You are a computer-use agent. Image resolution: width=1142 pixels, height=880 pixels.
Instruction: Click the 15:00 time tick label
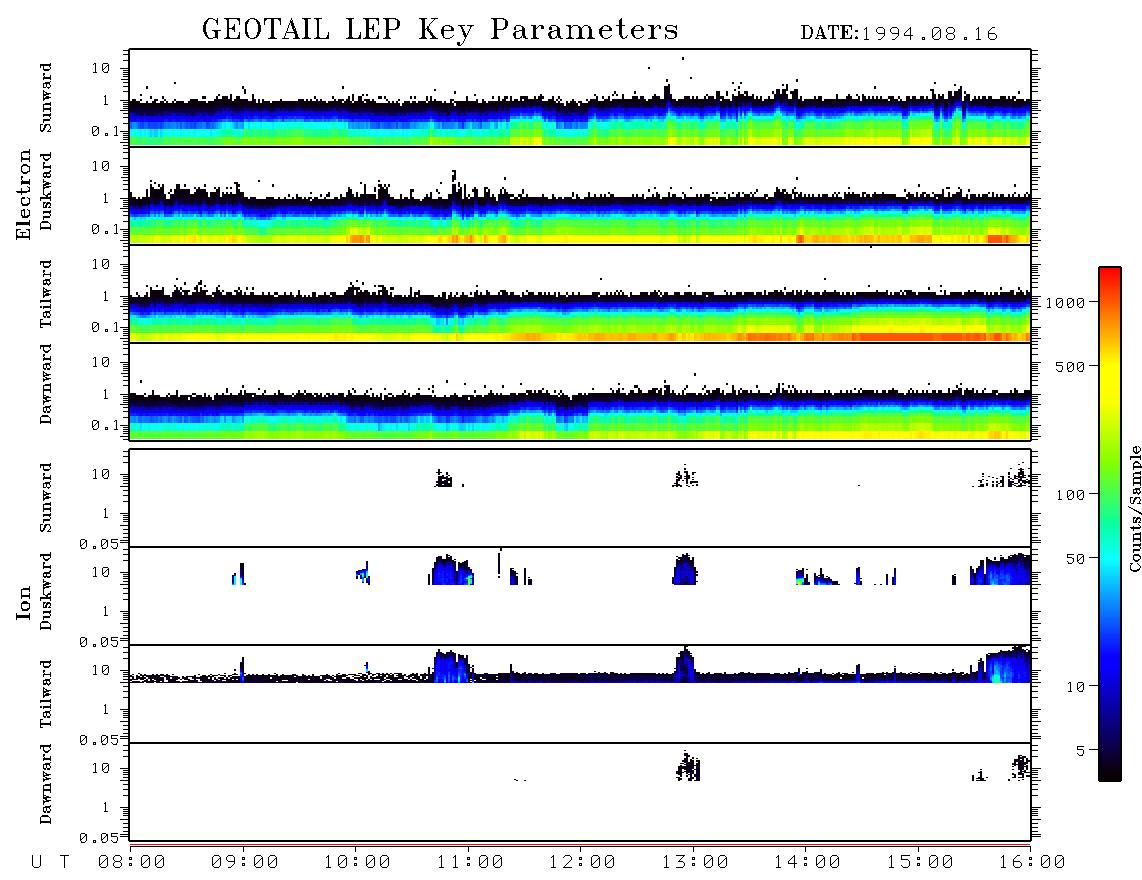tap(920, 863)
